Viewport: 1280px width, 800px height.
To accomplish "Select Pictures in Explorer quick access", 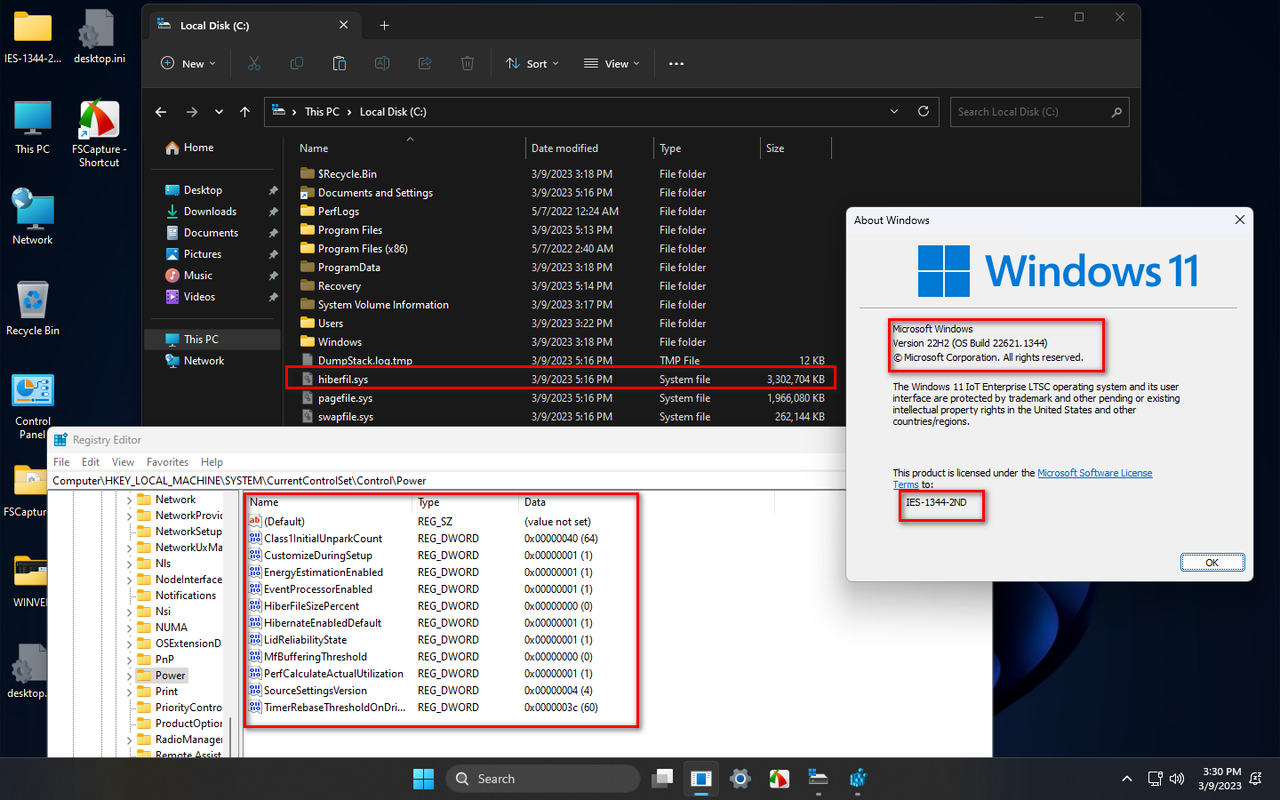I will pyautogui.click(x=202, y=254).
